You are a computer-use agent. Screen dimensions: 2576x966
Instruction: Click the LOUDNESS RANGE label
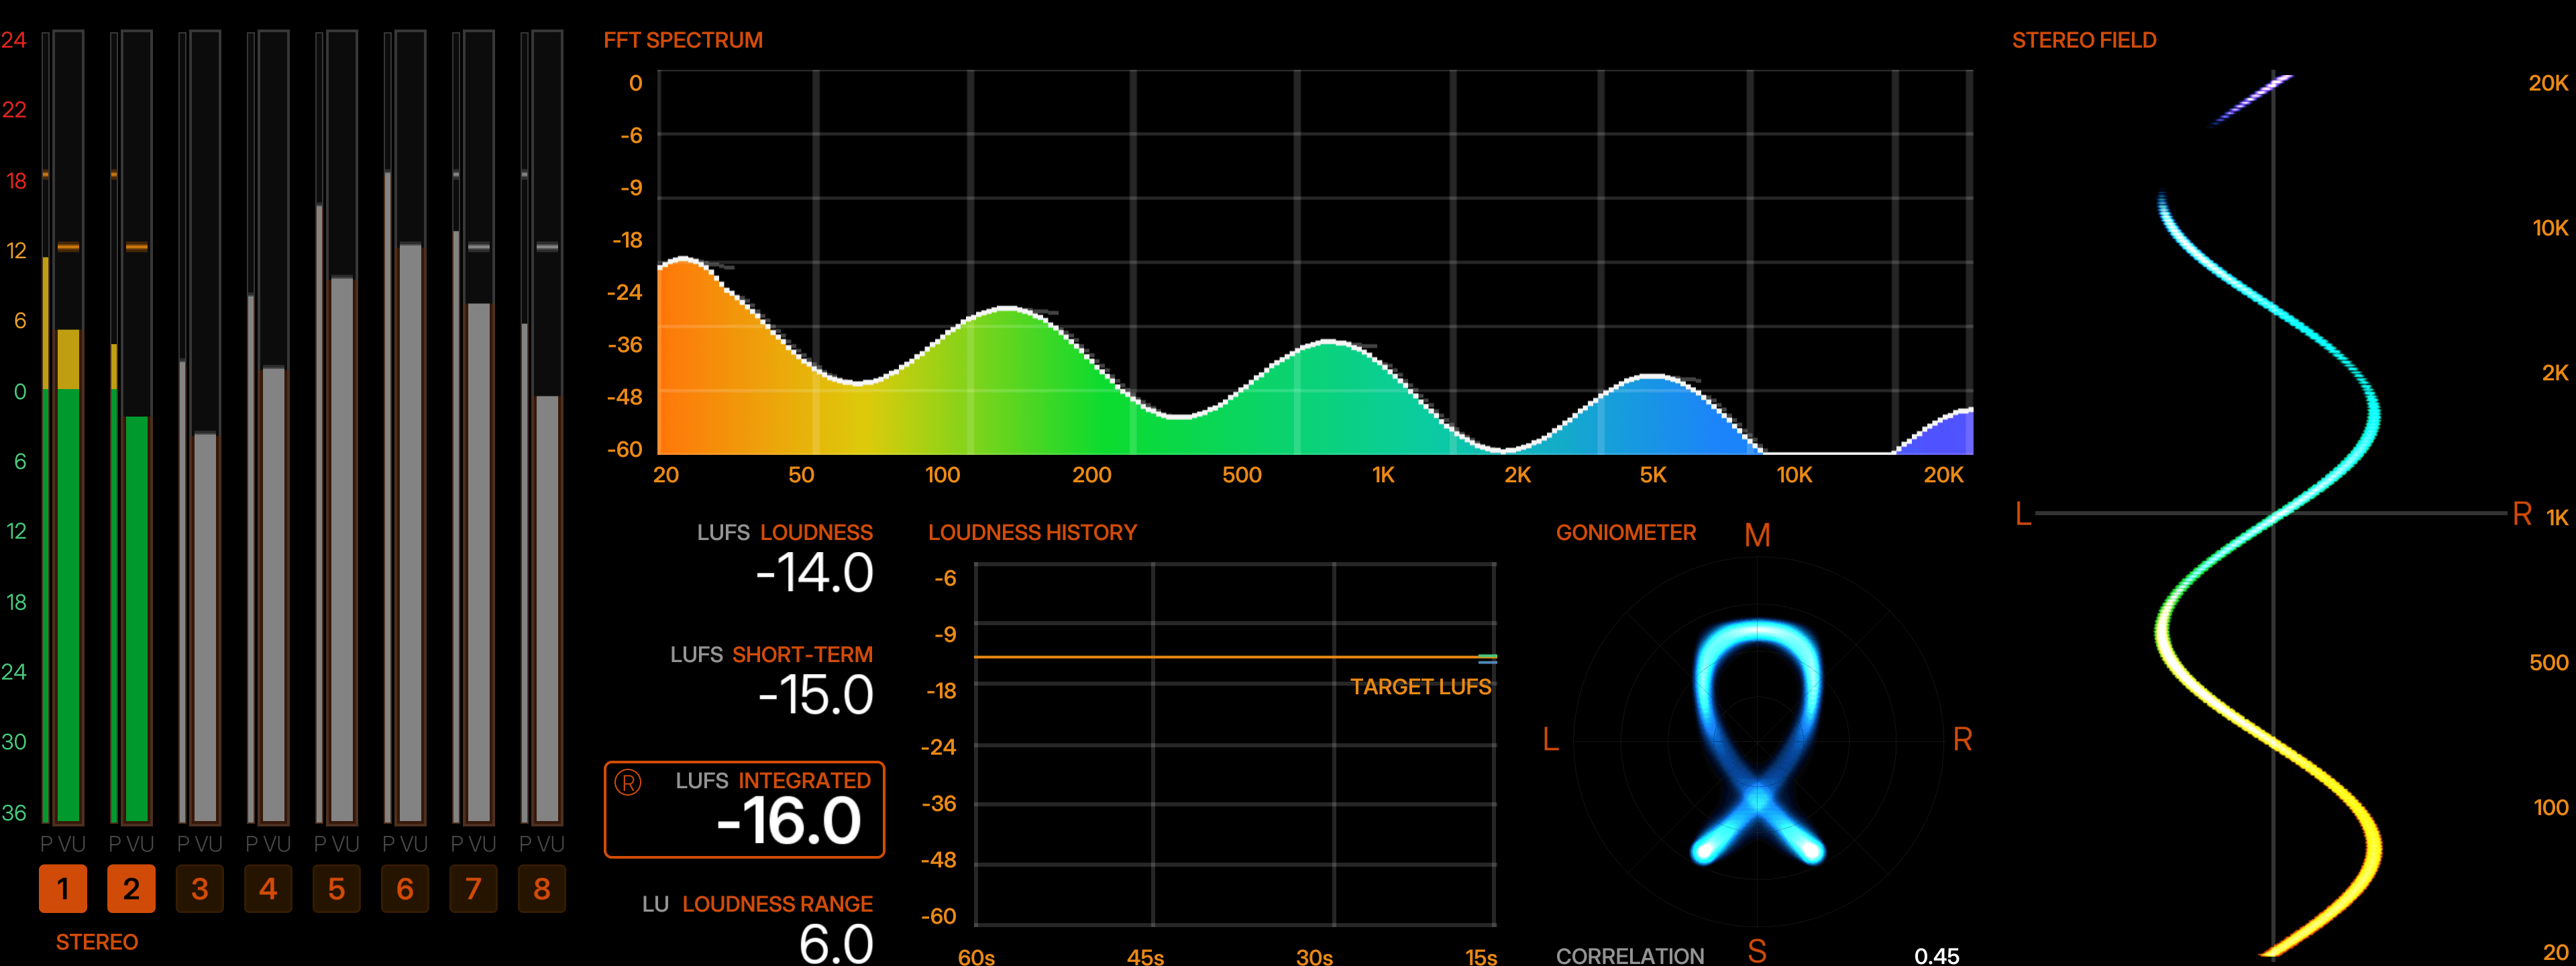pos(777,904)
